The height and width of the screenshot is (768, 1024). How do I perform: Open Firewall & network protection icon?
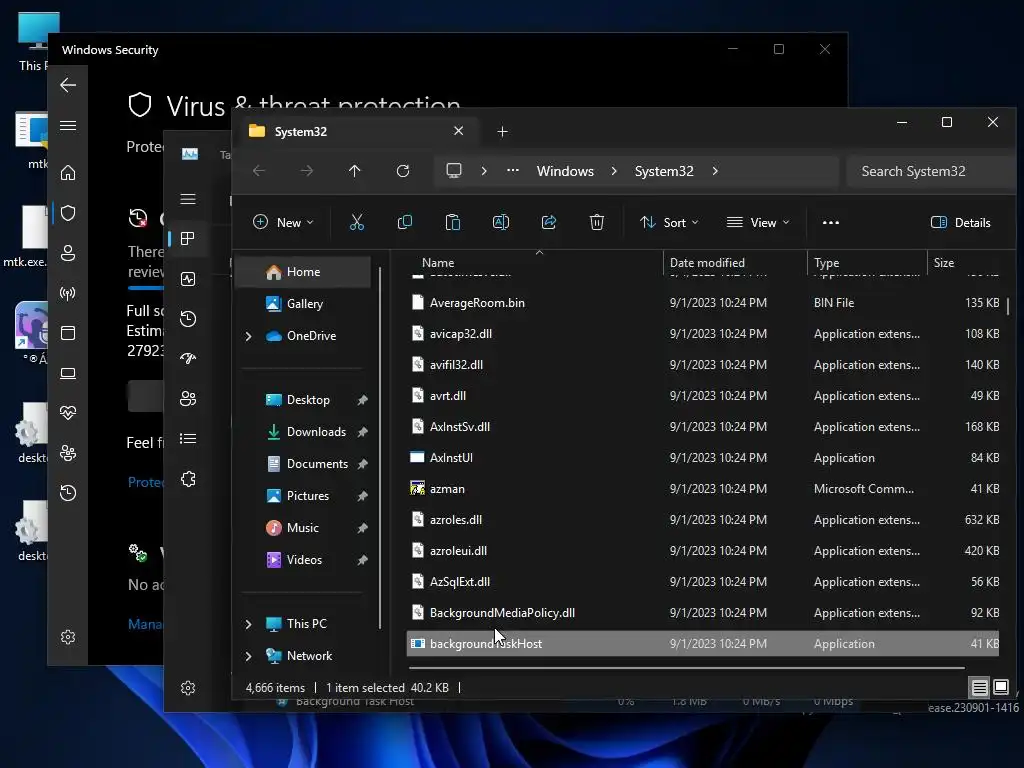pyautogui.click(x=68, y=293)
